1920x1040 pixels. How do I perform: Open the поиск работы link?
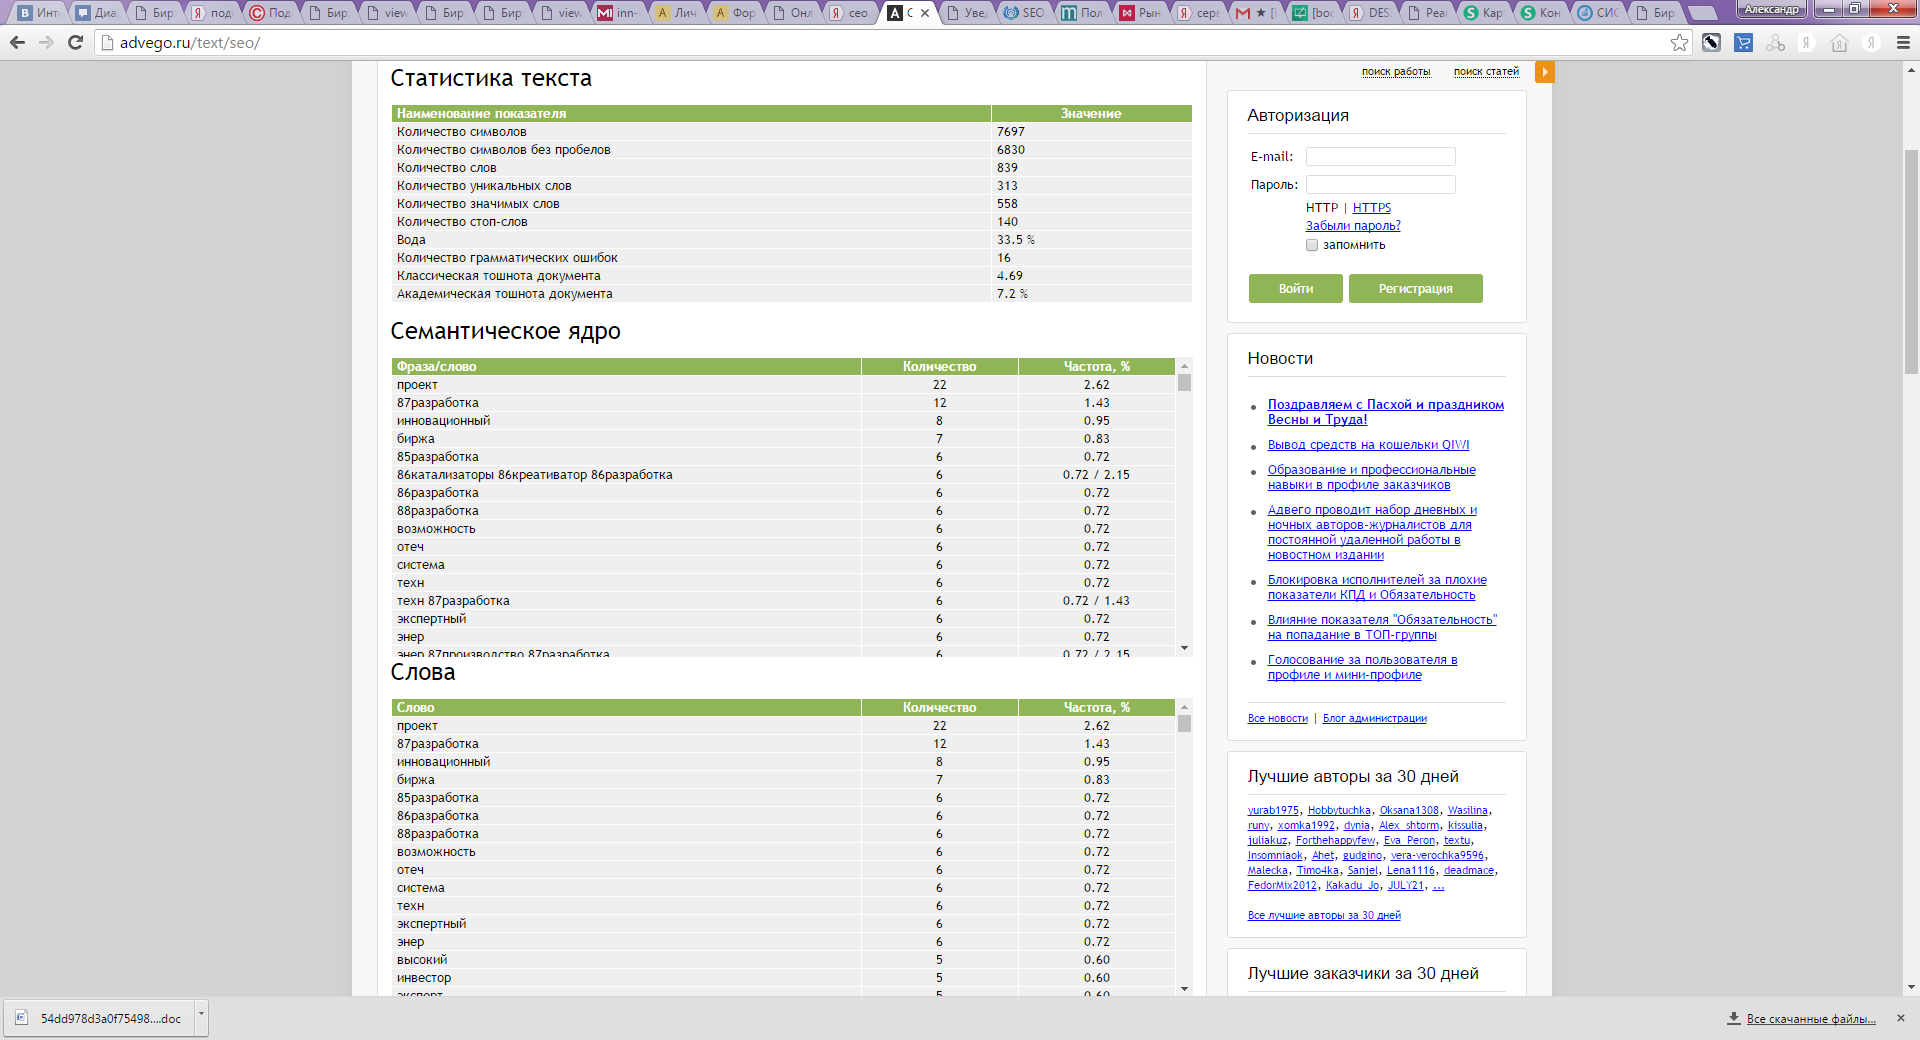(x=1396, y=72)
